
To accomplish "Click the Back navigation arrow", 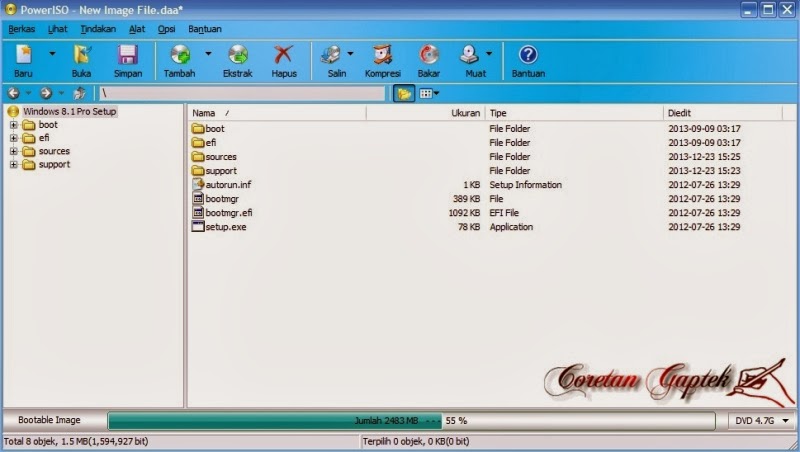I will (14, 93).
